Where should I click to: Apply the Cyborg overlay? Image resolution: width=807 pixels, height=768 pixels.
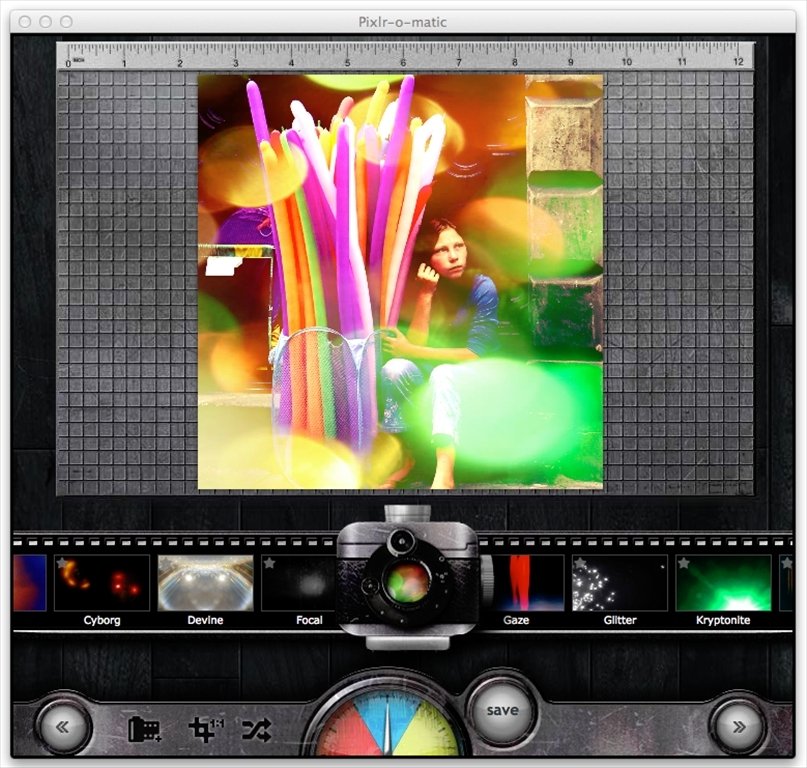(x=102, y=583)
